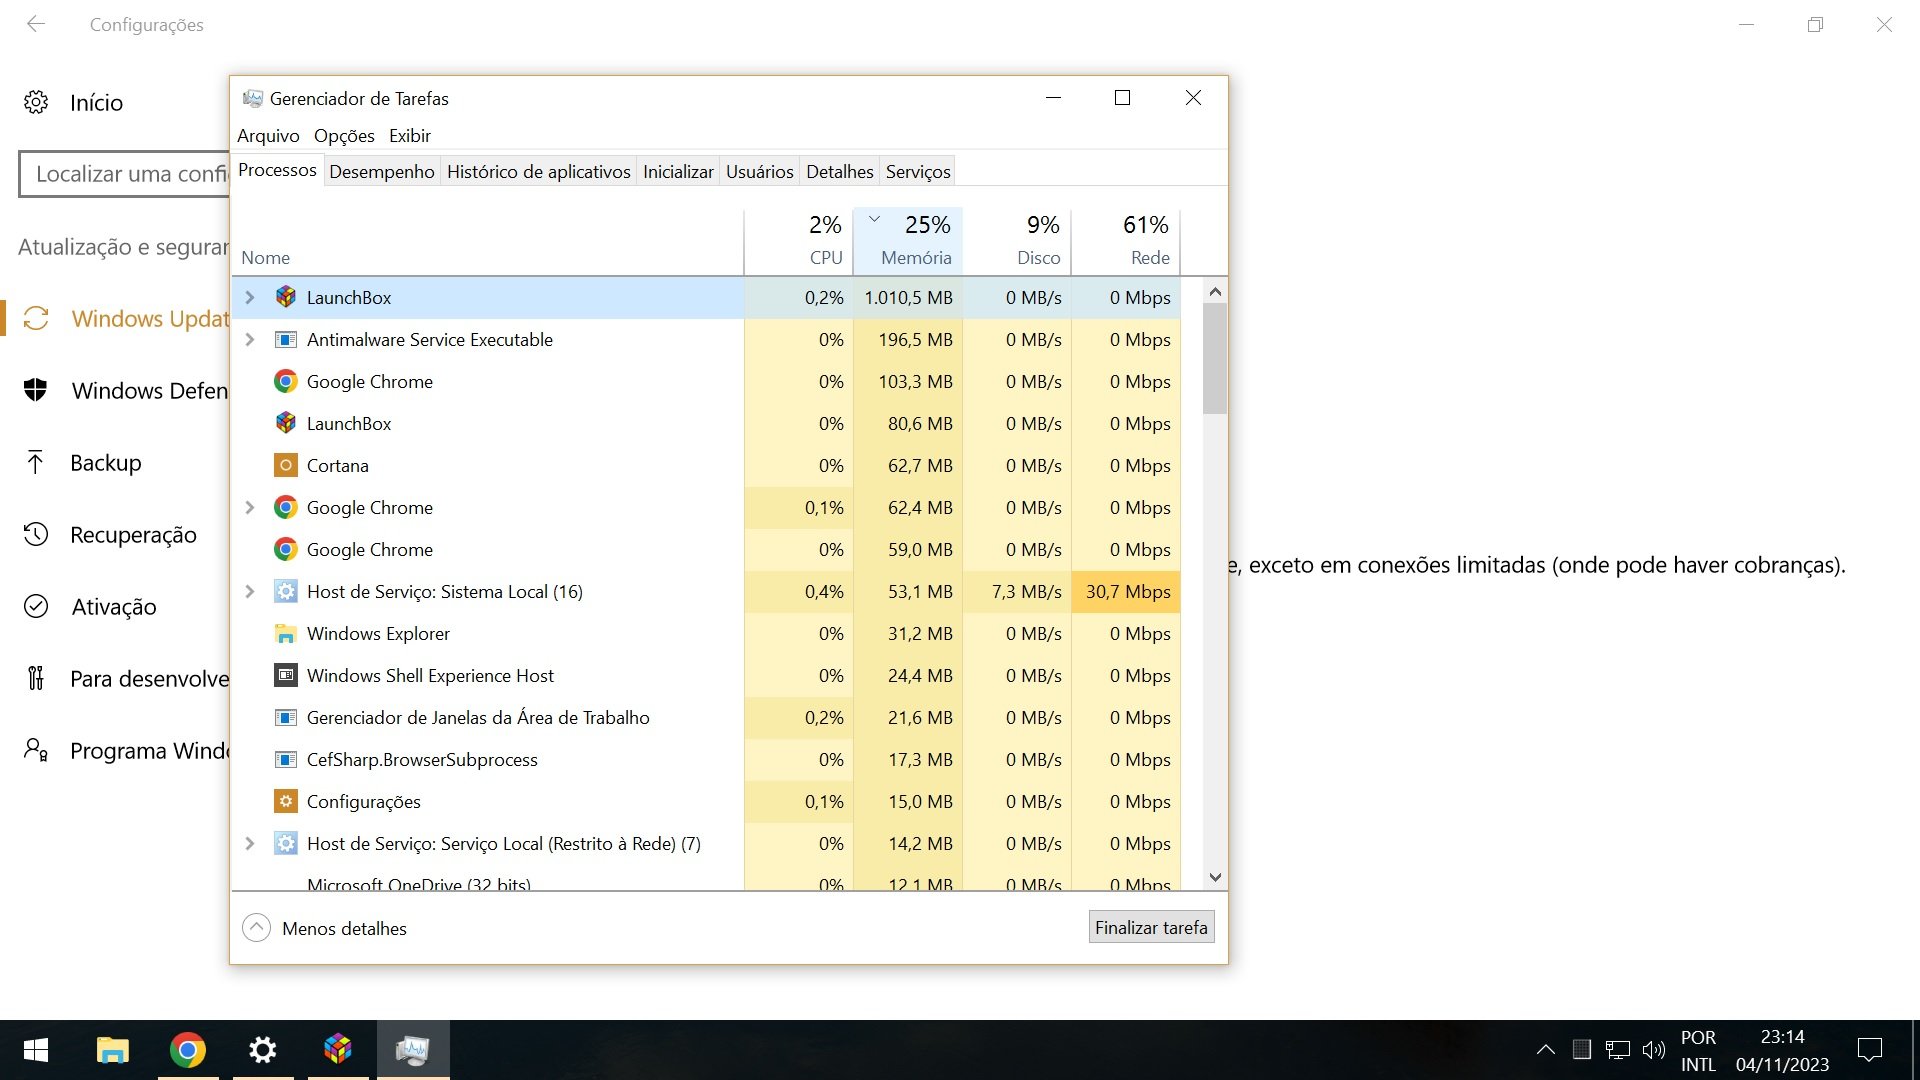Image resolution: width=1920 pixels, height=1080 pixels.
Task: Click the LaunchBox icon in the 1.010,5 MB row
Action: coord(286,297)
